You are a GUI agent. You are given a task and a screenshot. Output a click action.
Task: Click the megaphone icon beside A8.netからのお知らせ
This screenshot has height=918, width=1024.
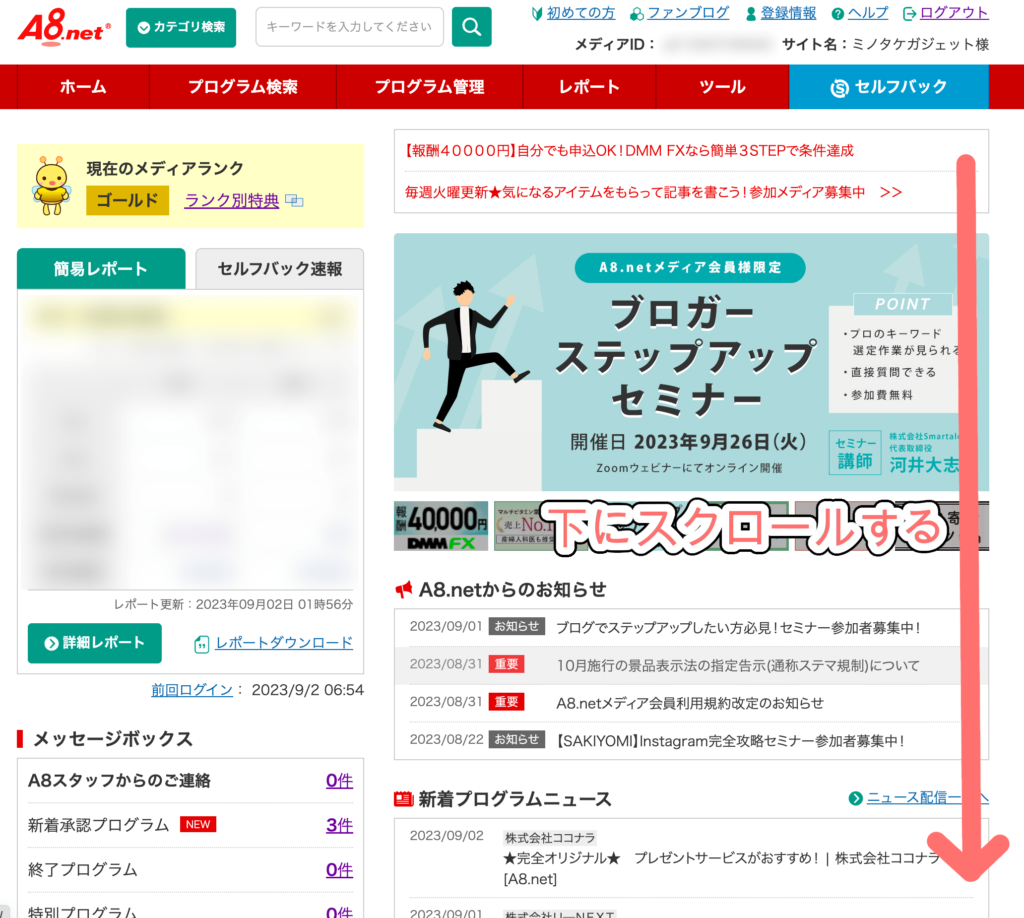coord(404,590)
